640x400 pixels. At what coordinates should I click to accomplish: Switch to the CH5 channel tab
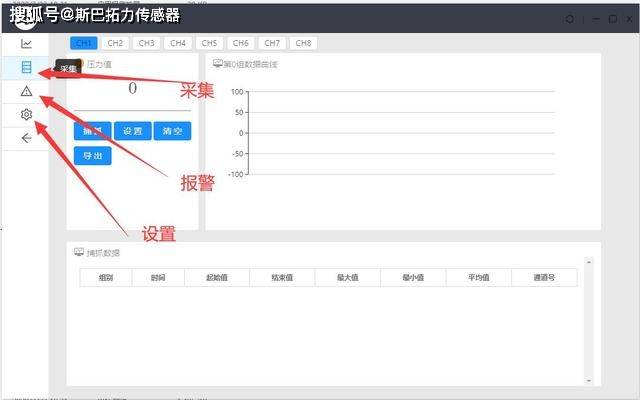(209, 43)
